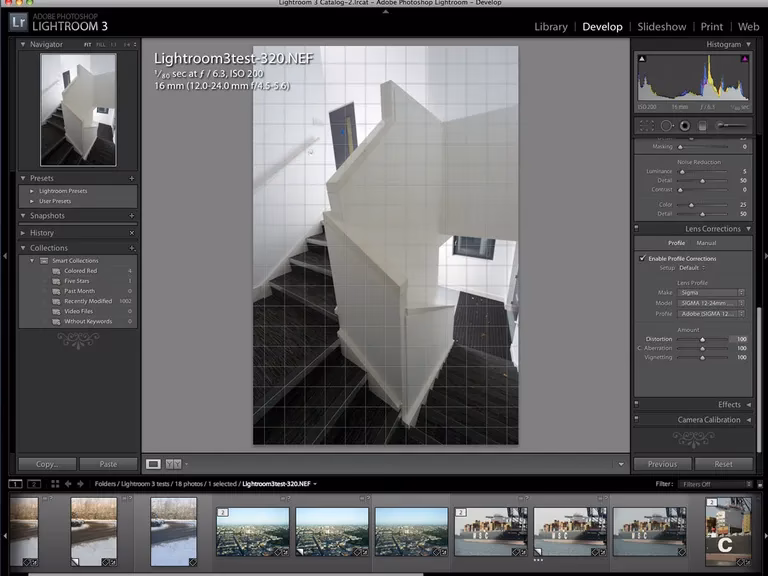Screen dimensions: 768x576
Task: Expand the Lightroom Presets folder
Action: [32, 190]
